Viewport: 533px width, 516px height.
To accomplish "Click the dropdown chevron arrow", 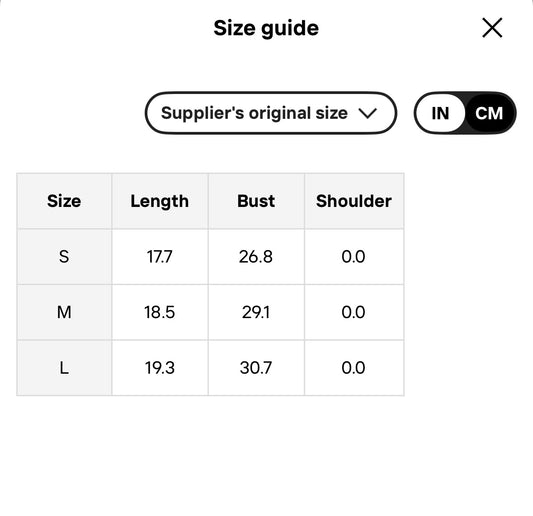I will click(367, 113).
